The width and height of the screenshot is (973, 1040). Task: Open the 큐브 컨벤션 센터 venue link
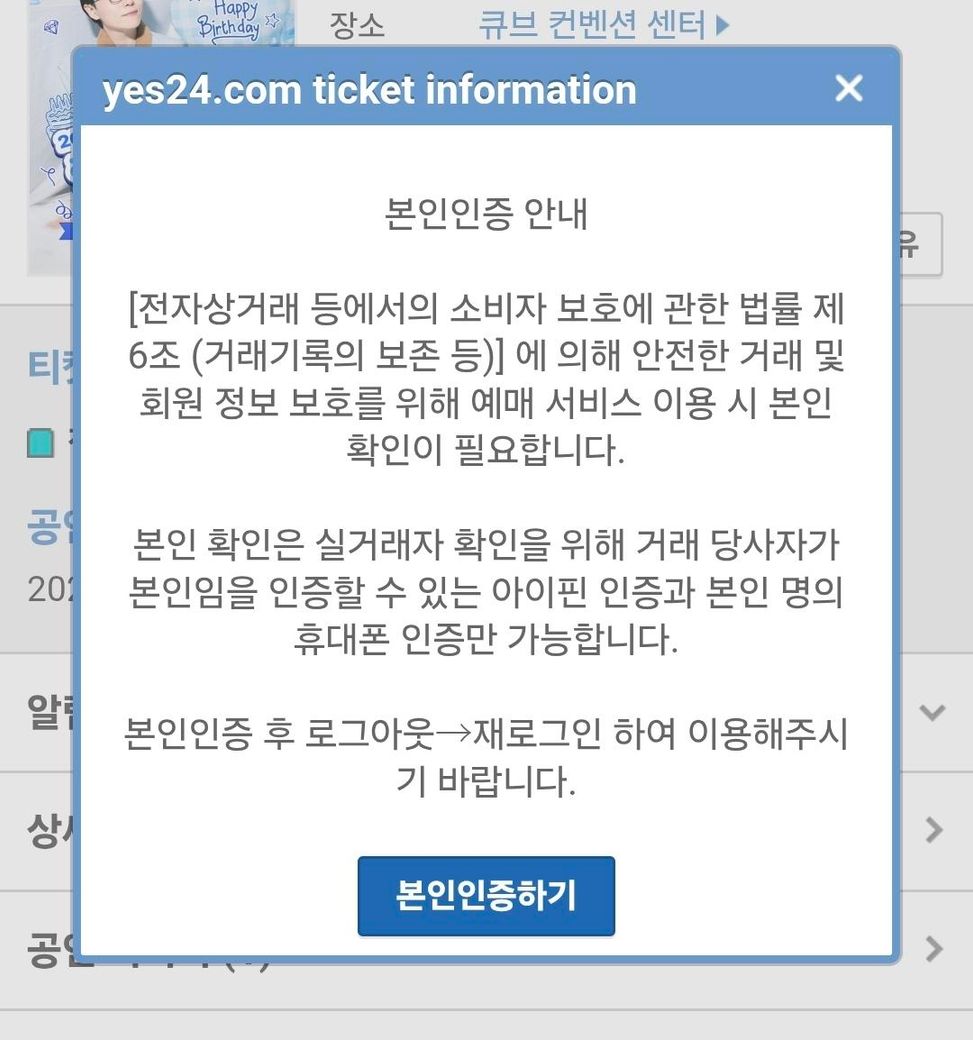click(592, 26)
